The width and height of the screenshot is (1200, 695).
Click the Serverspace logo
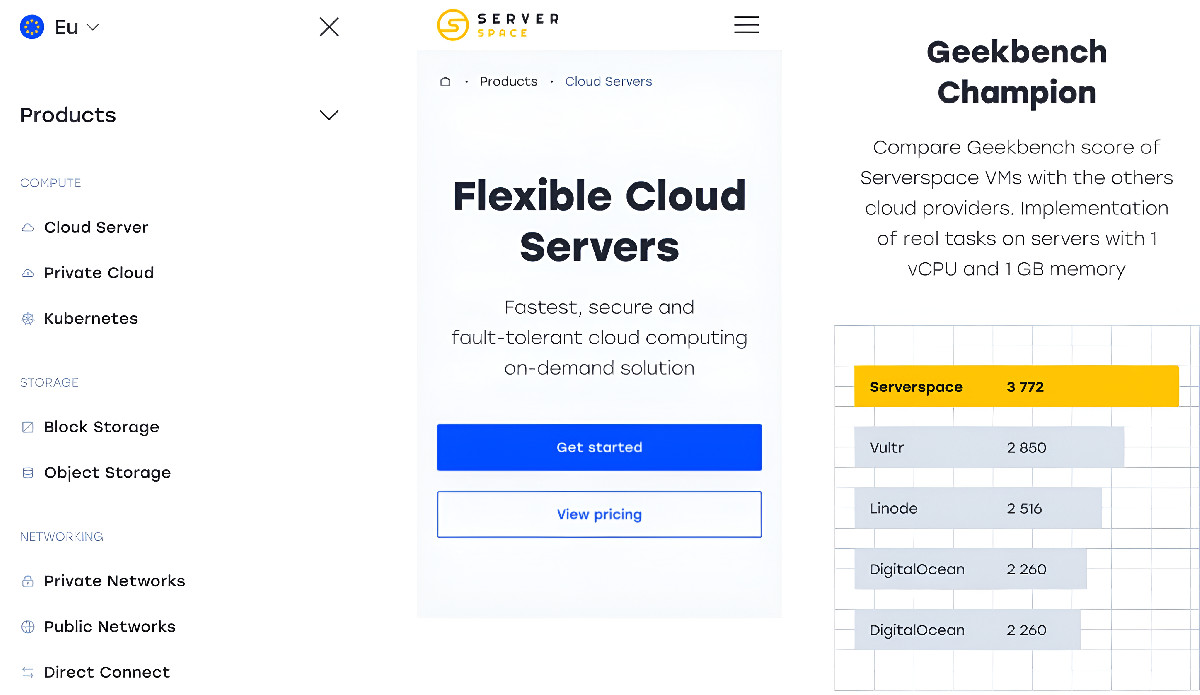click(x=498, y=25)
